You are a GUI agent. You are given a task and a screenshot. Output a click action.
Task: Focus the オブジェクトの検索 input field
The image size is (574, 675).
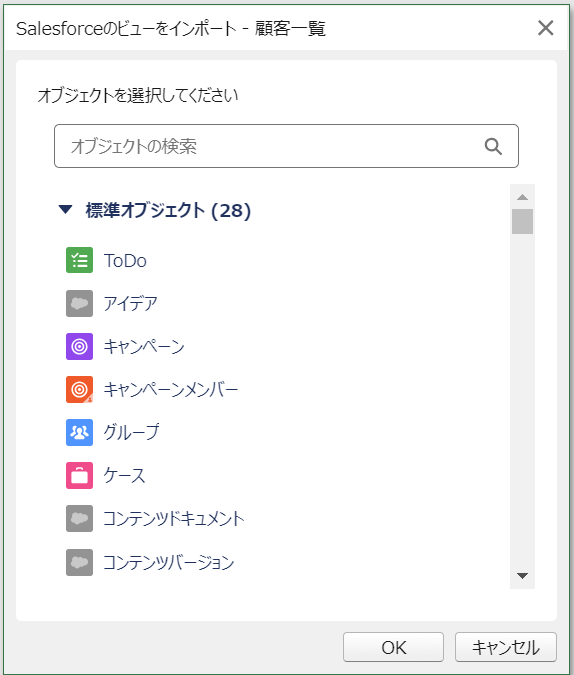pos(286,146)
